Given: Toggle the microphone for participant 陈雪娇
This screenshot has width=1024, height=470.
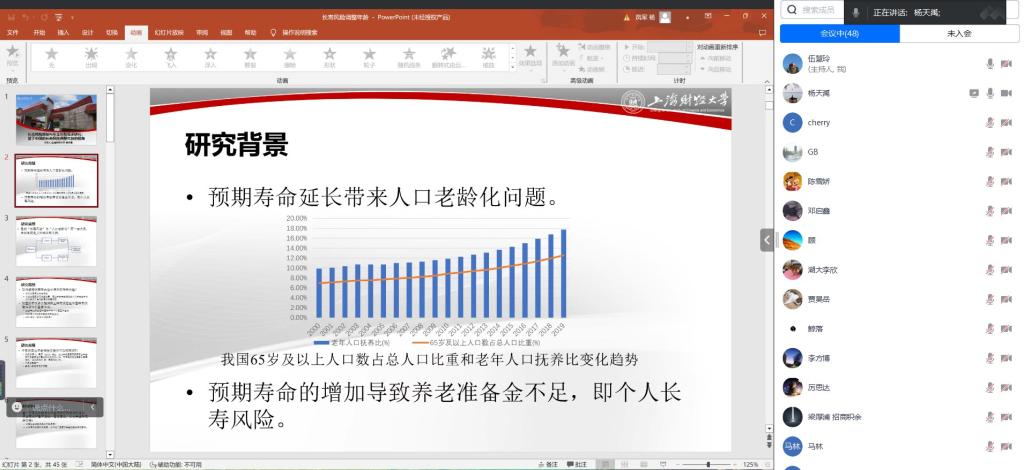Looking at the screenshot, I should (x=990, y=181).
